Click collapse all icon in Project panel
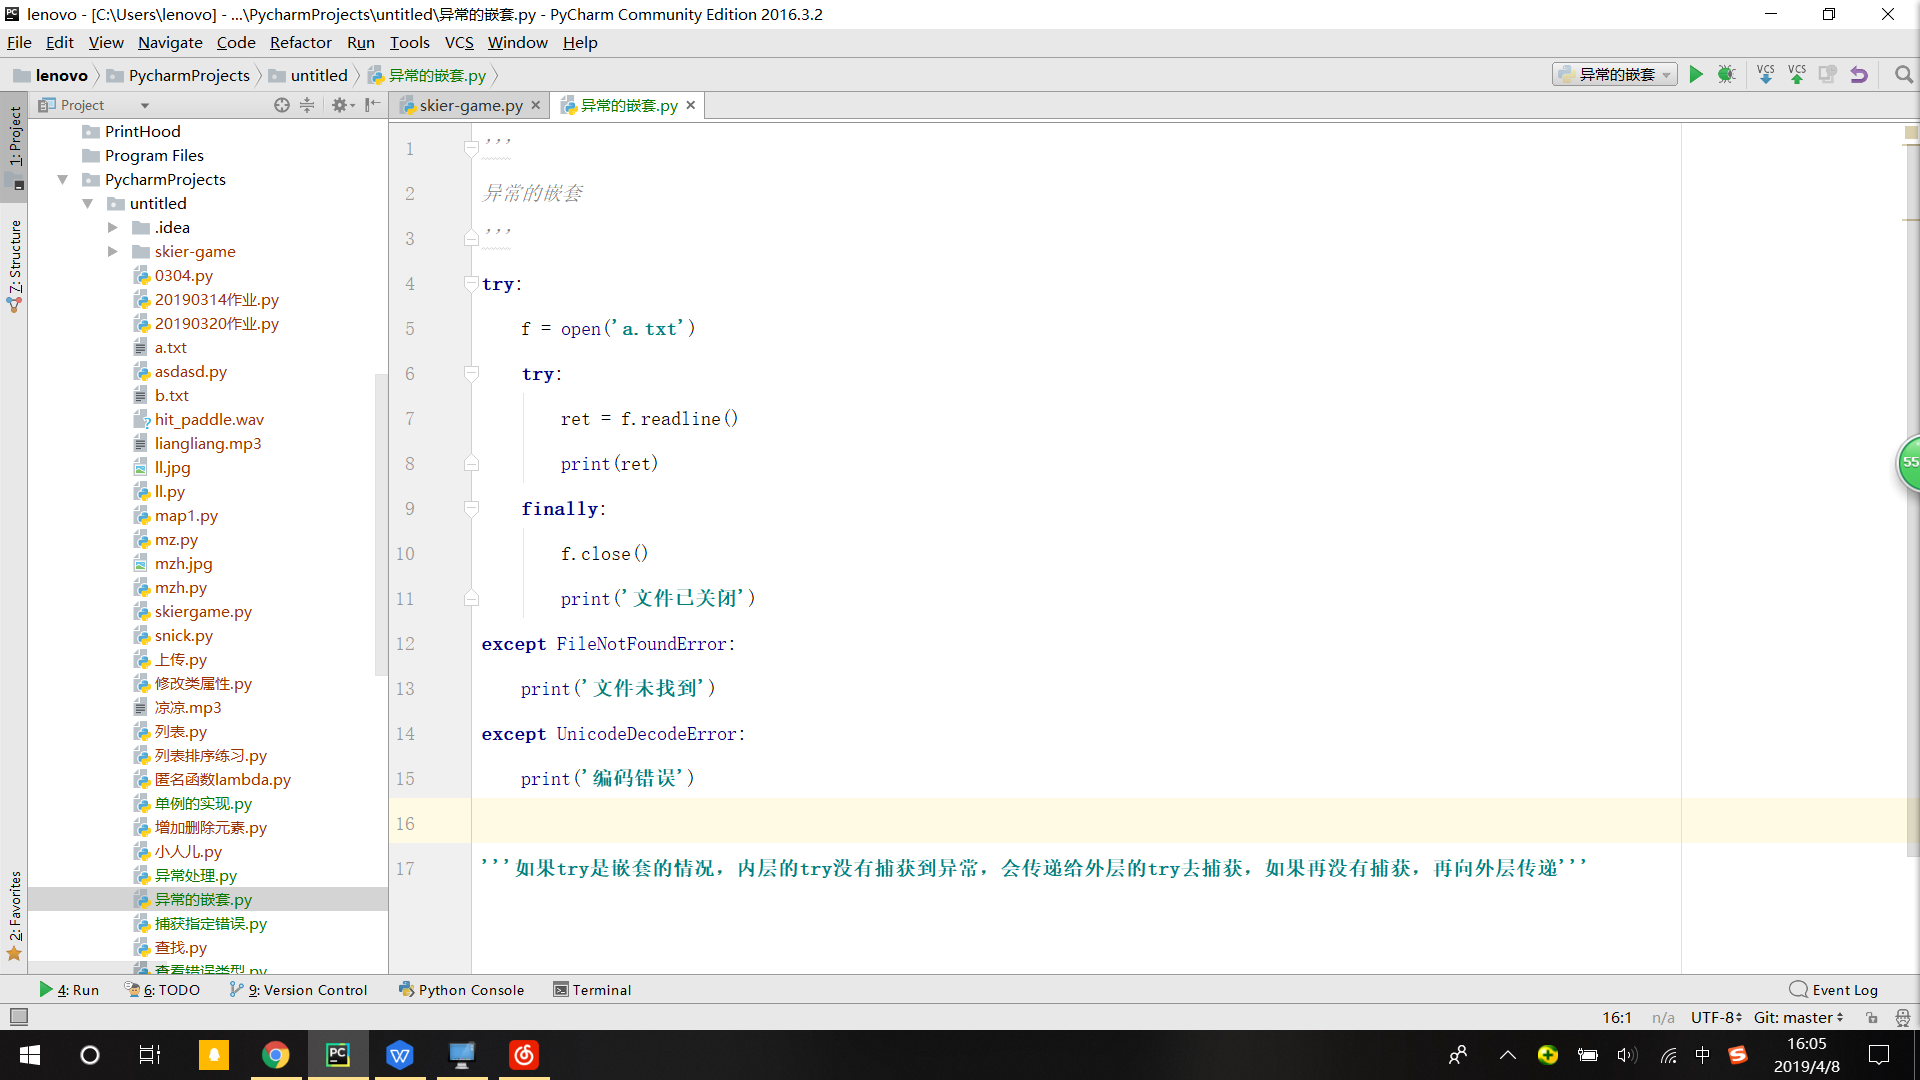The image size is (1920, 1080). click(x=307, y=105)
